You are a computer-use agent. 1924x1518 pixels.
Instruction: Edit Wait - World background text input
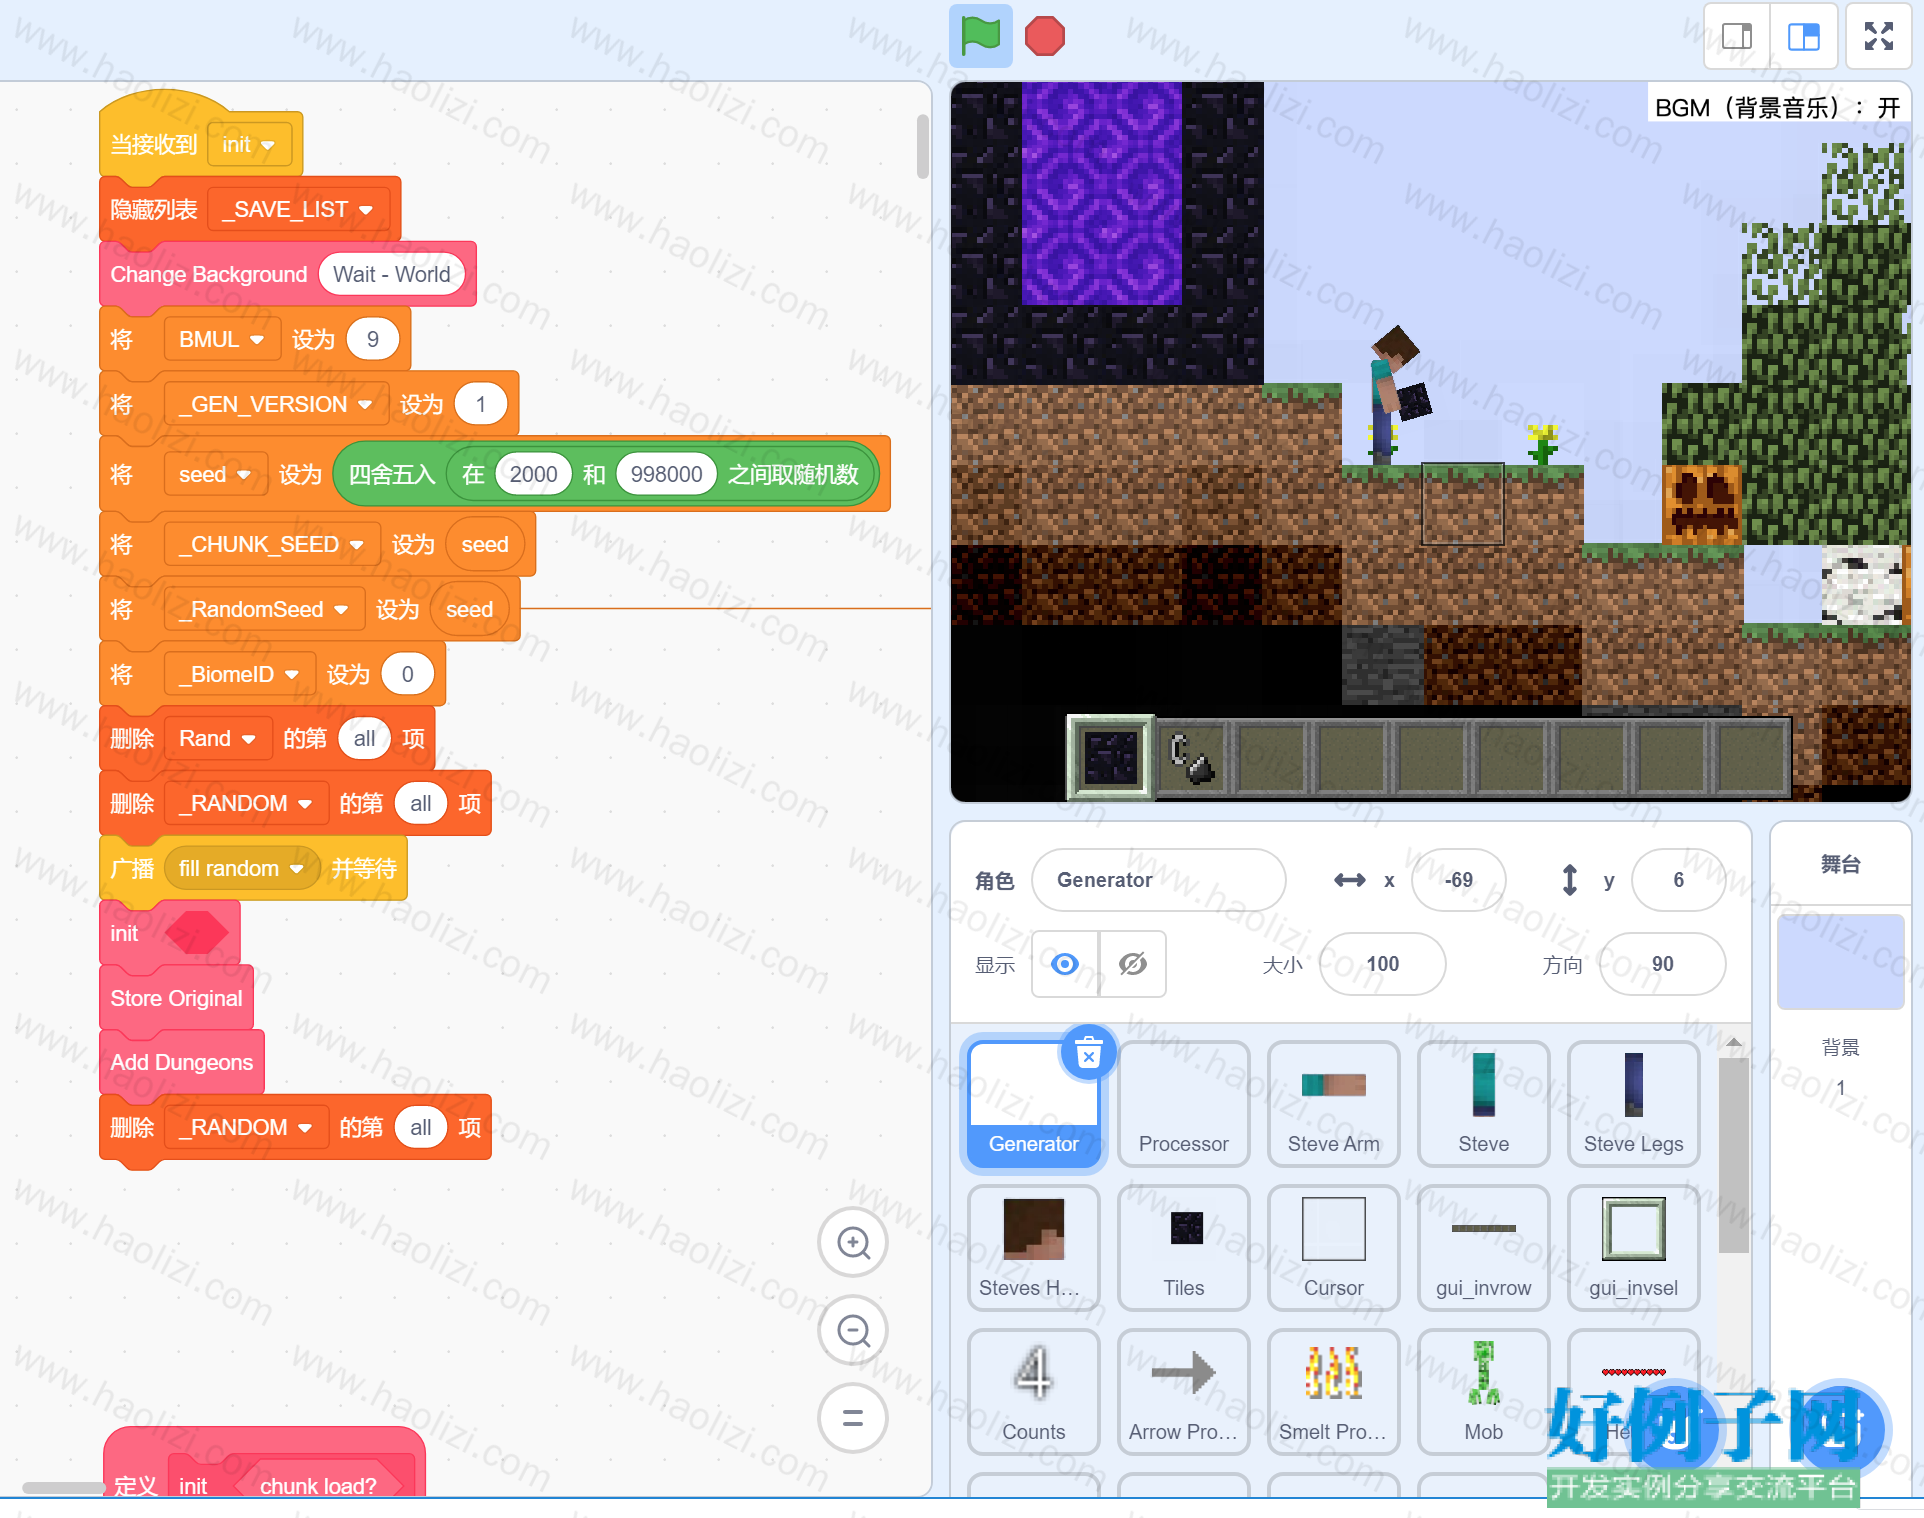coord(392,275)
